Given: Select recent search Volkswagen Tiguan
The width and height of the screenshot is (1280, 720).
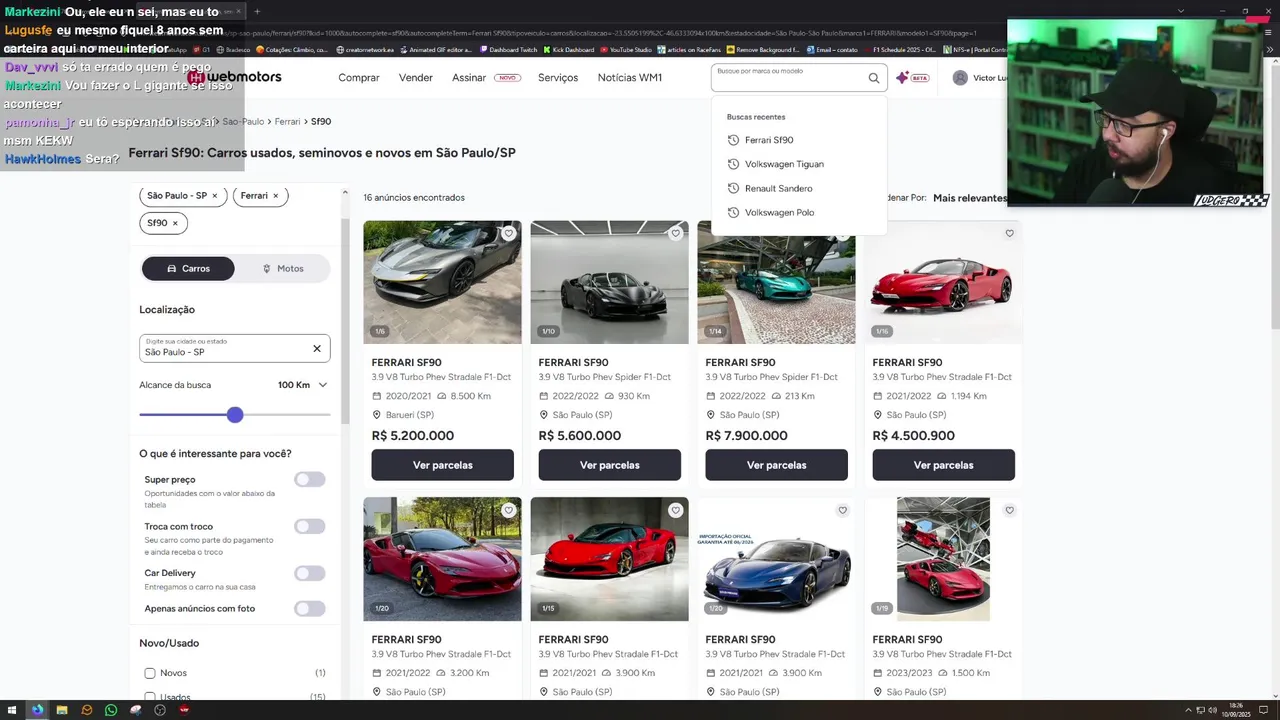Looking at the screenshot, I should pyautogui.click(x=784, y=164).
